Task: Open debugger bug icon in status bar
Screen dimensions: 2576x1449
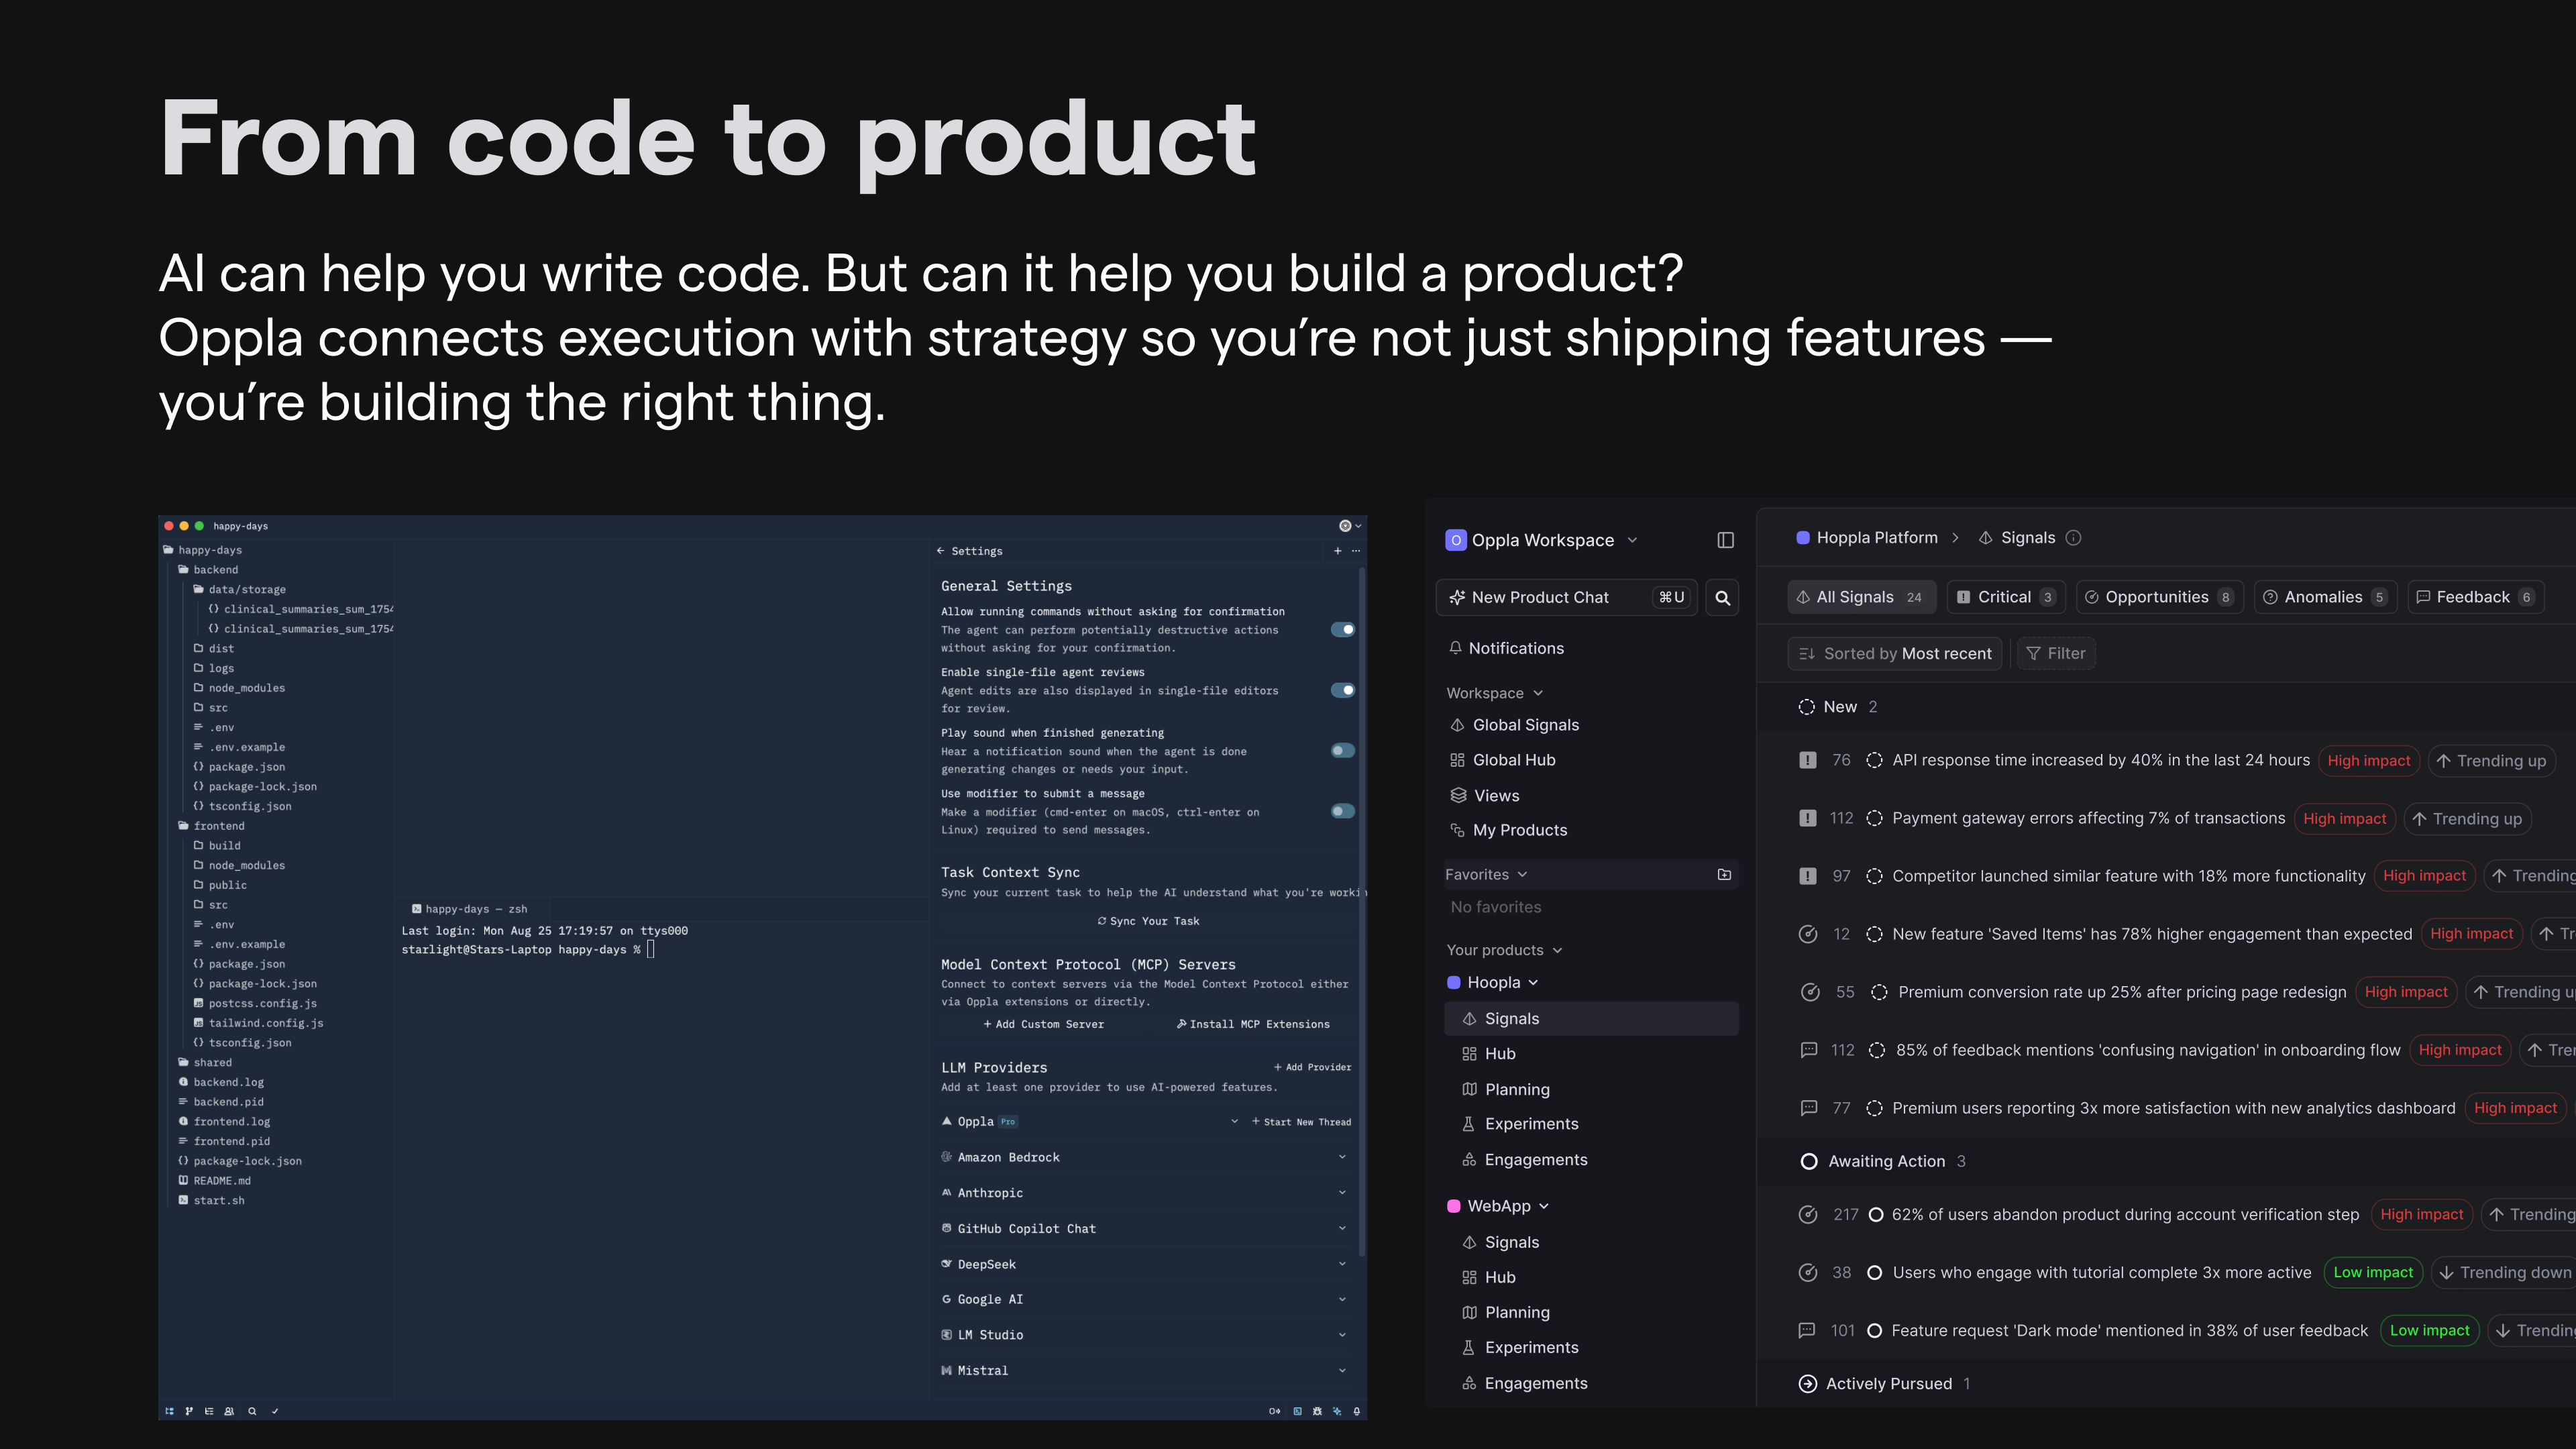Action: (x=1317, y=1411)
